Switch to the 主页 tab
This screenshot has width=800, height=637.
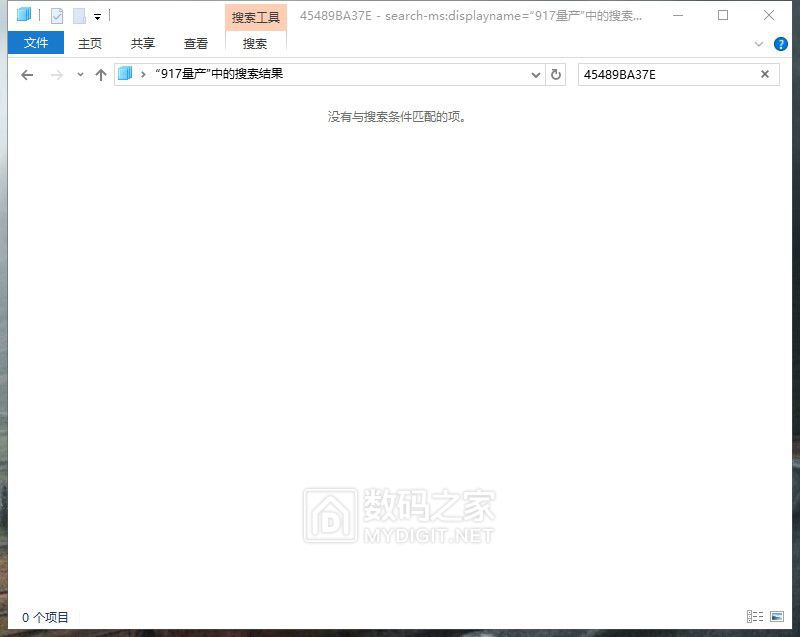pos(90,44)
